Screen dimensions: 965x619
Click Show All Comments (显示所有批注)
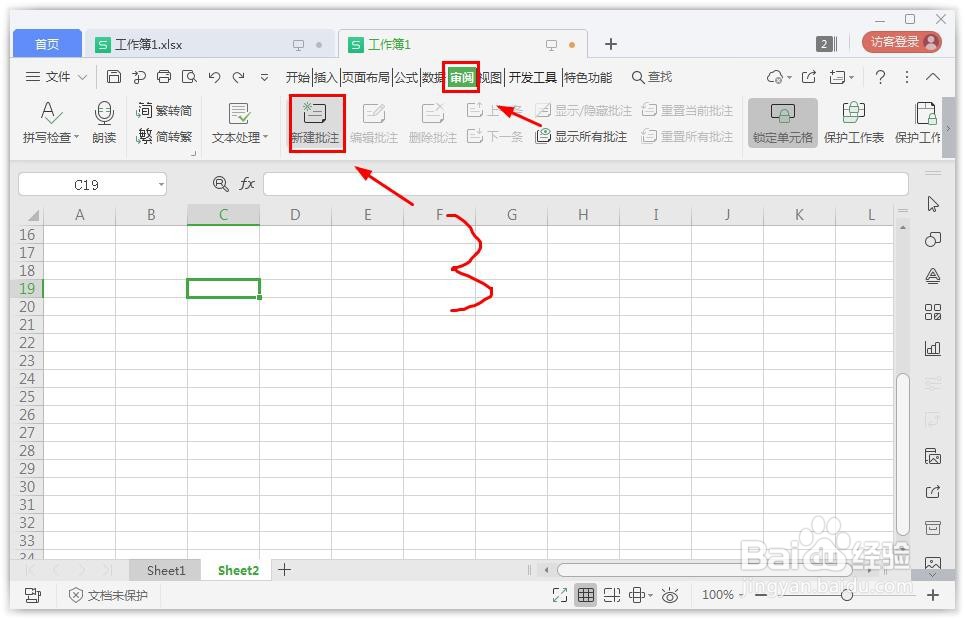pyautogui.click(x=582, y=136)
